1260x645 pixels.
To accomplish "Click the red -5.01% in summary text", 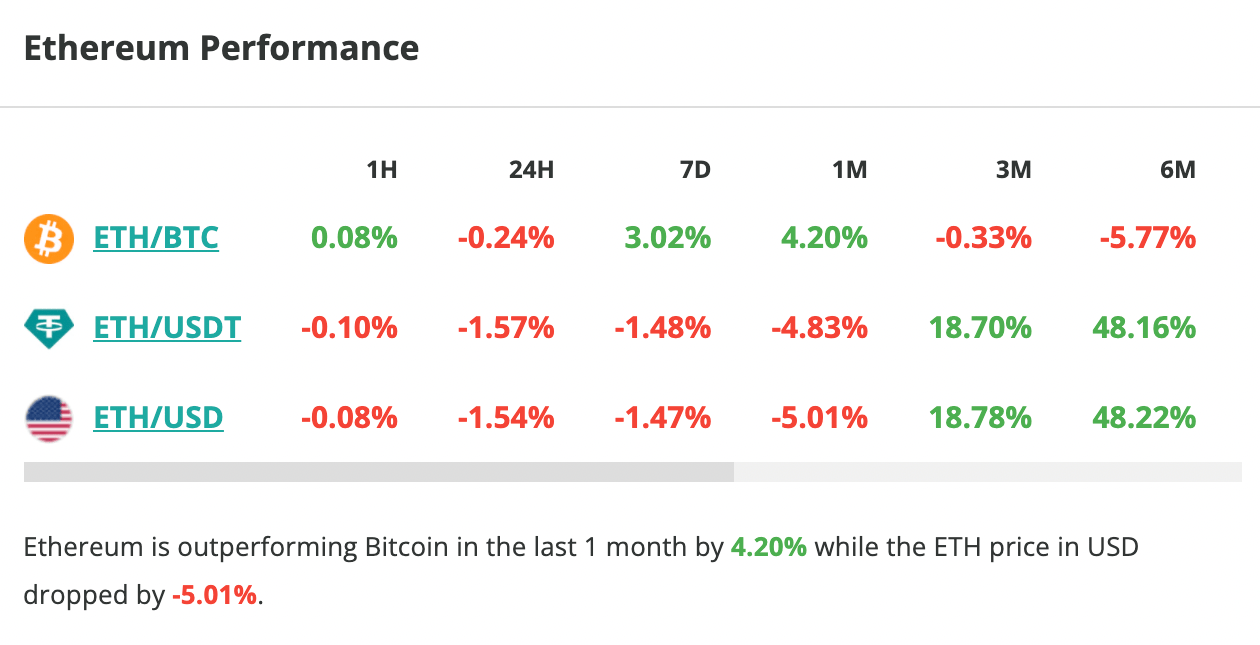I will [x=215, y=596].
